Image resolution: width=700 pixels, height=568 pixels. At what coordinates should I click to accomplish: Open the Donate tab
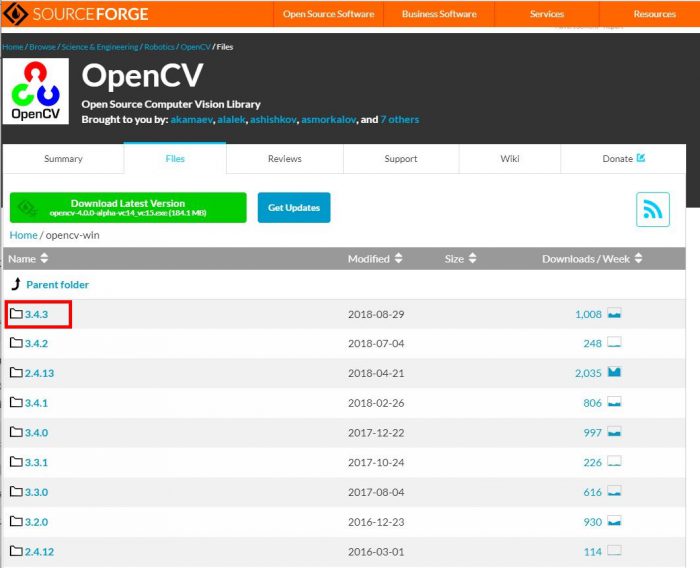[x=623, y=159]
